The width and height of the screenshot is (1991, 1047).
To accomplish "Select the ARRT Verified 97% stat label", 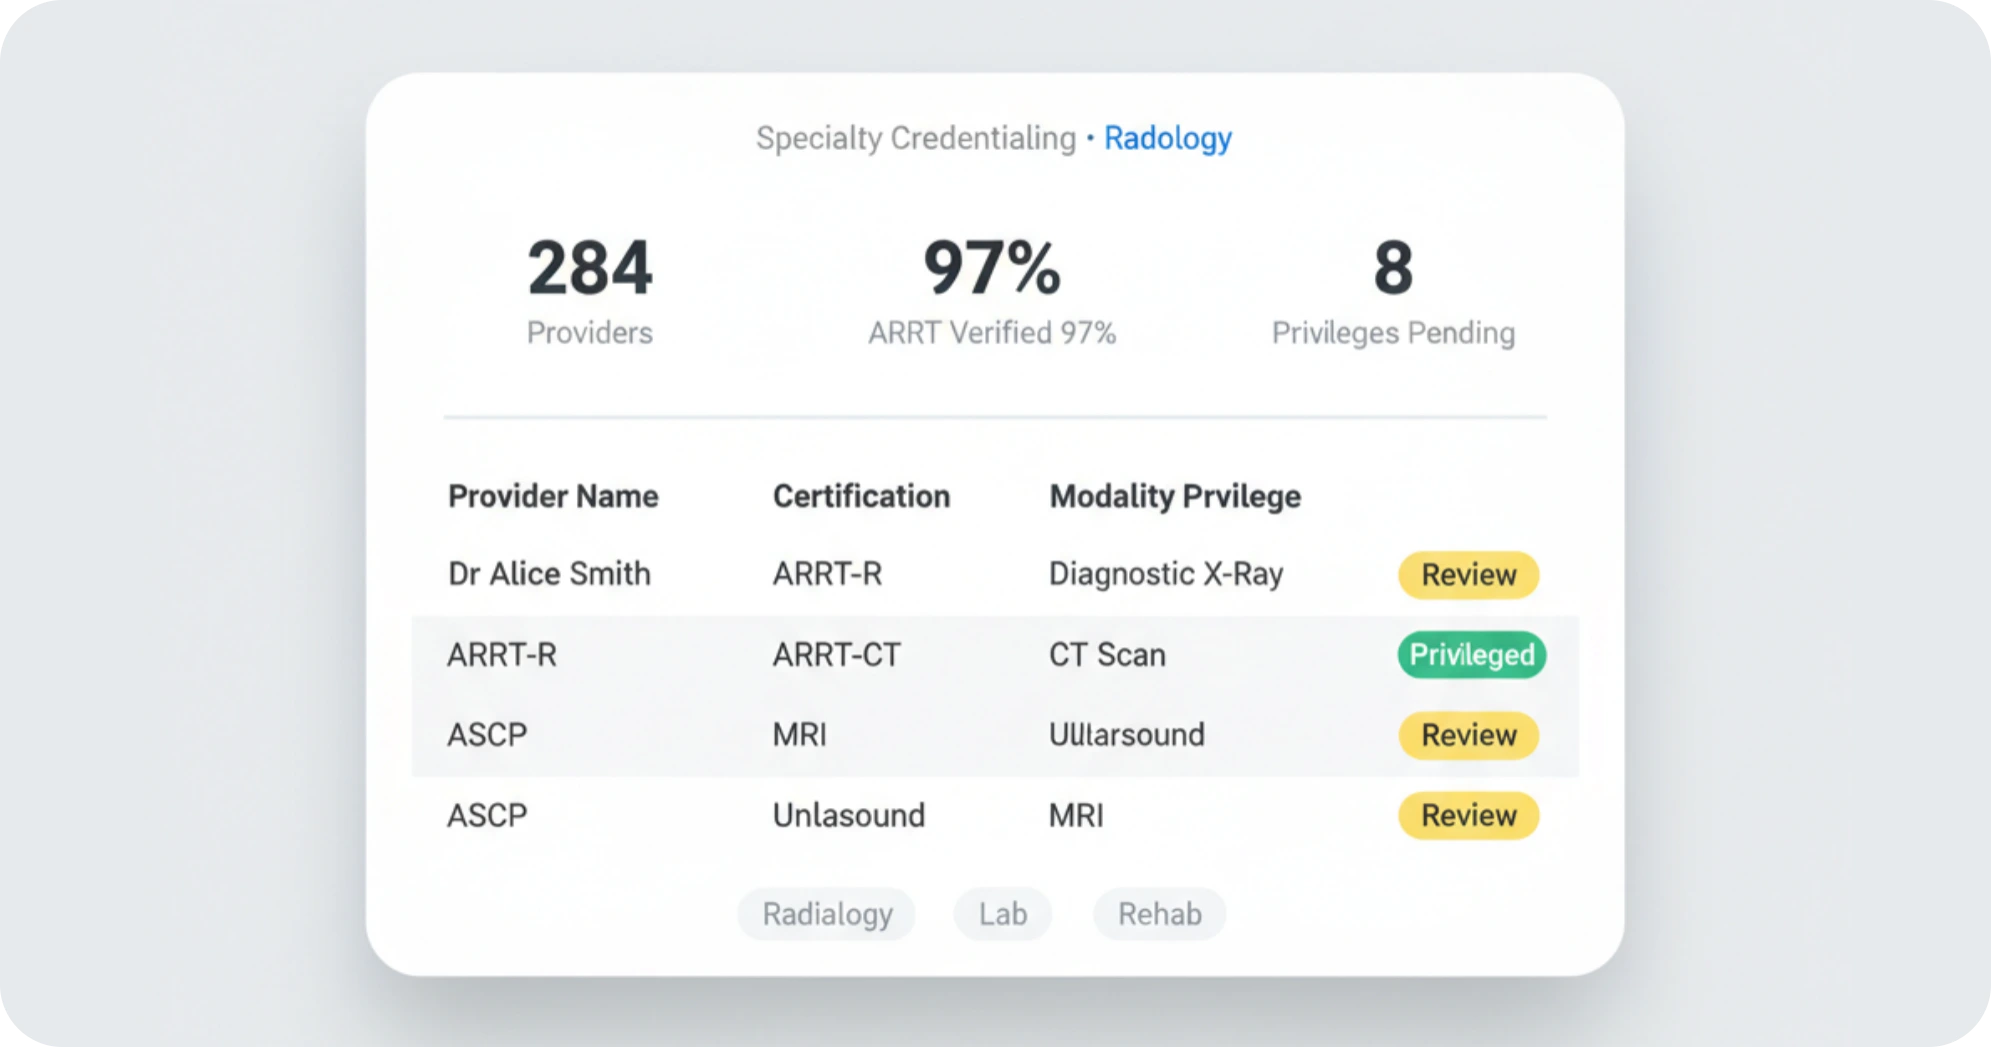I will pyautogui.click(x=992, y=333).
